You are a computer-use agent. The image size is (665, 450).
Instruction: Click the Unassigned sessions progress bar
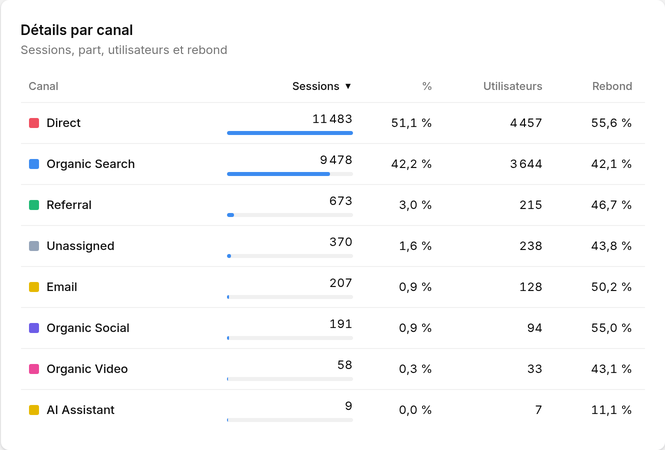290,256
